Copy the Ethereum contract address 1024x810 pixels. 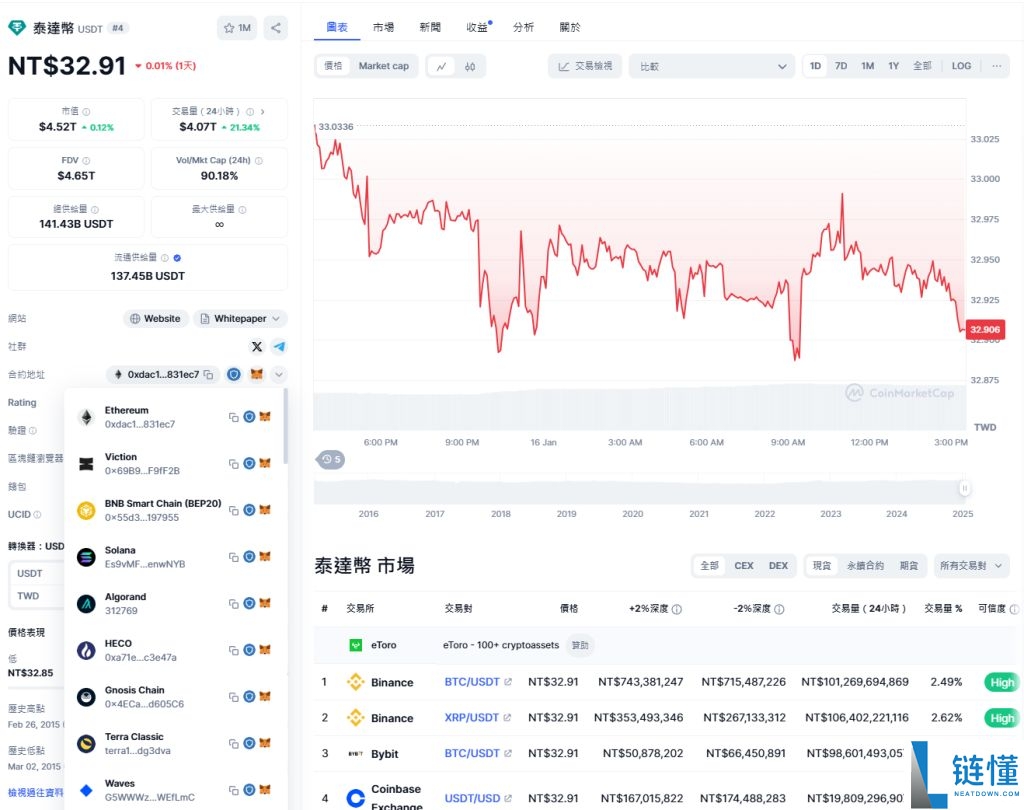(233, 417)
